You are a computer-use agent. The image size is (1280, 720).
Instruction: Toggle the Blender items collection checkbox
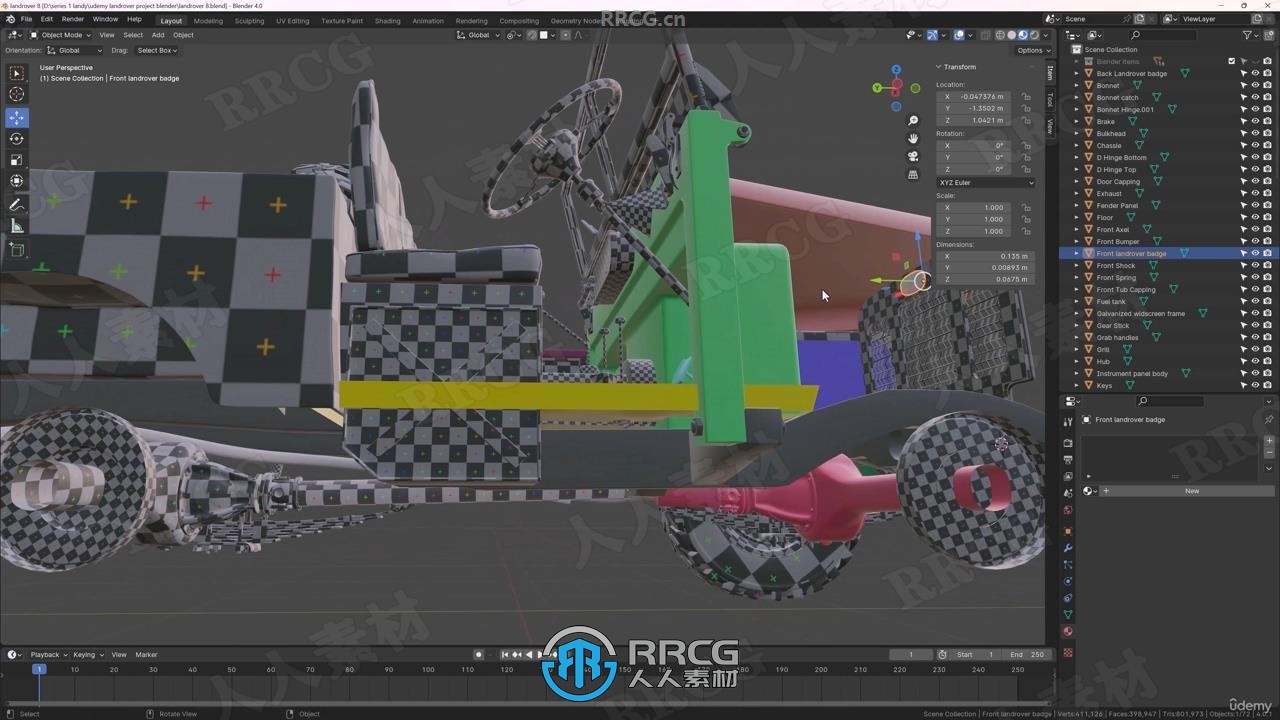(x=1232, y=61)
